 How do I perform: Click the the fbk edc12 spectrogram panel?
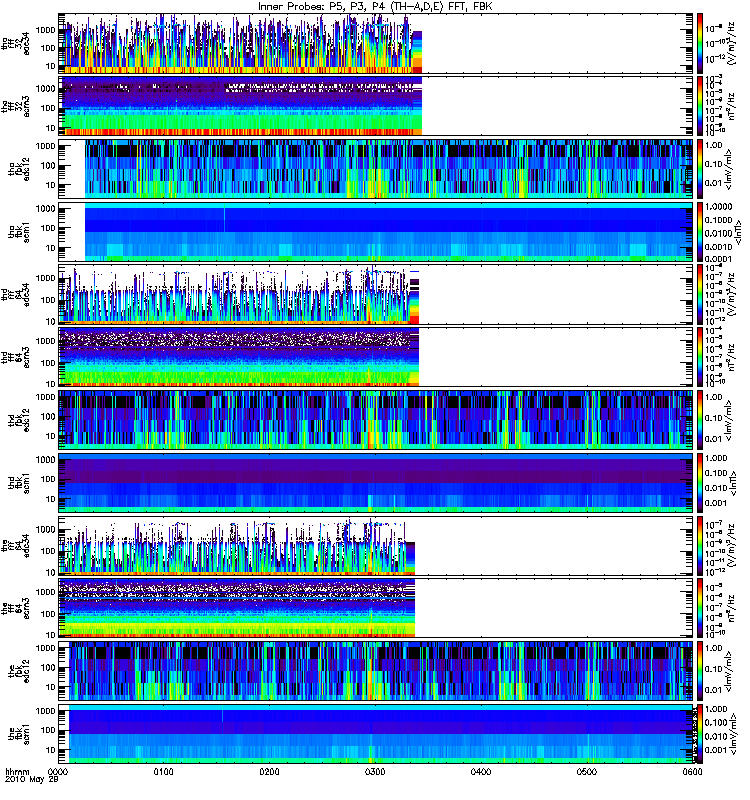click(376, 671)
